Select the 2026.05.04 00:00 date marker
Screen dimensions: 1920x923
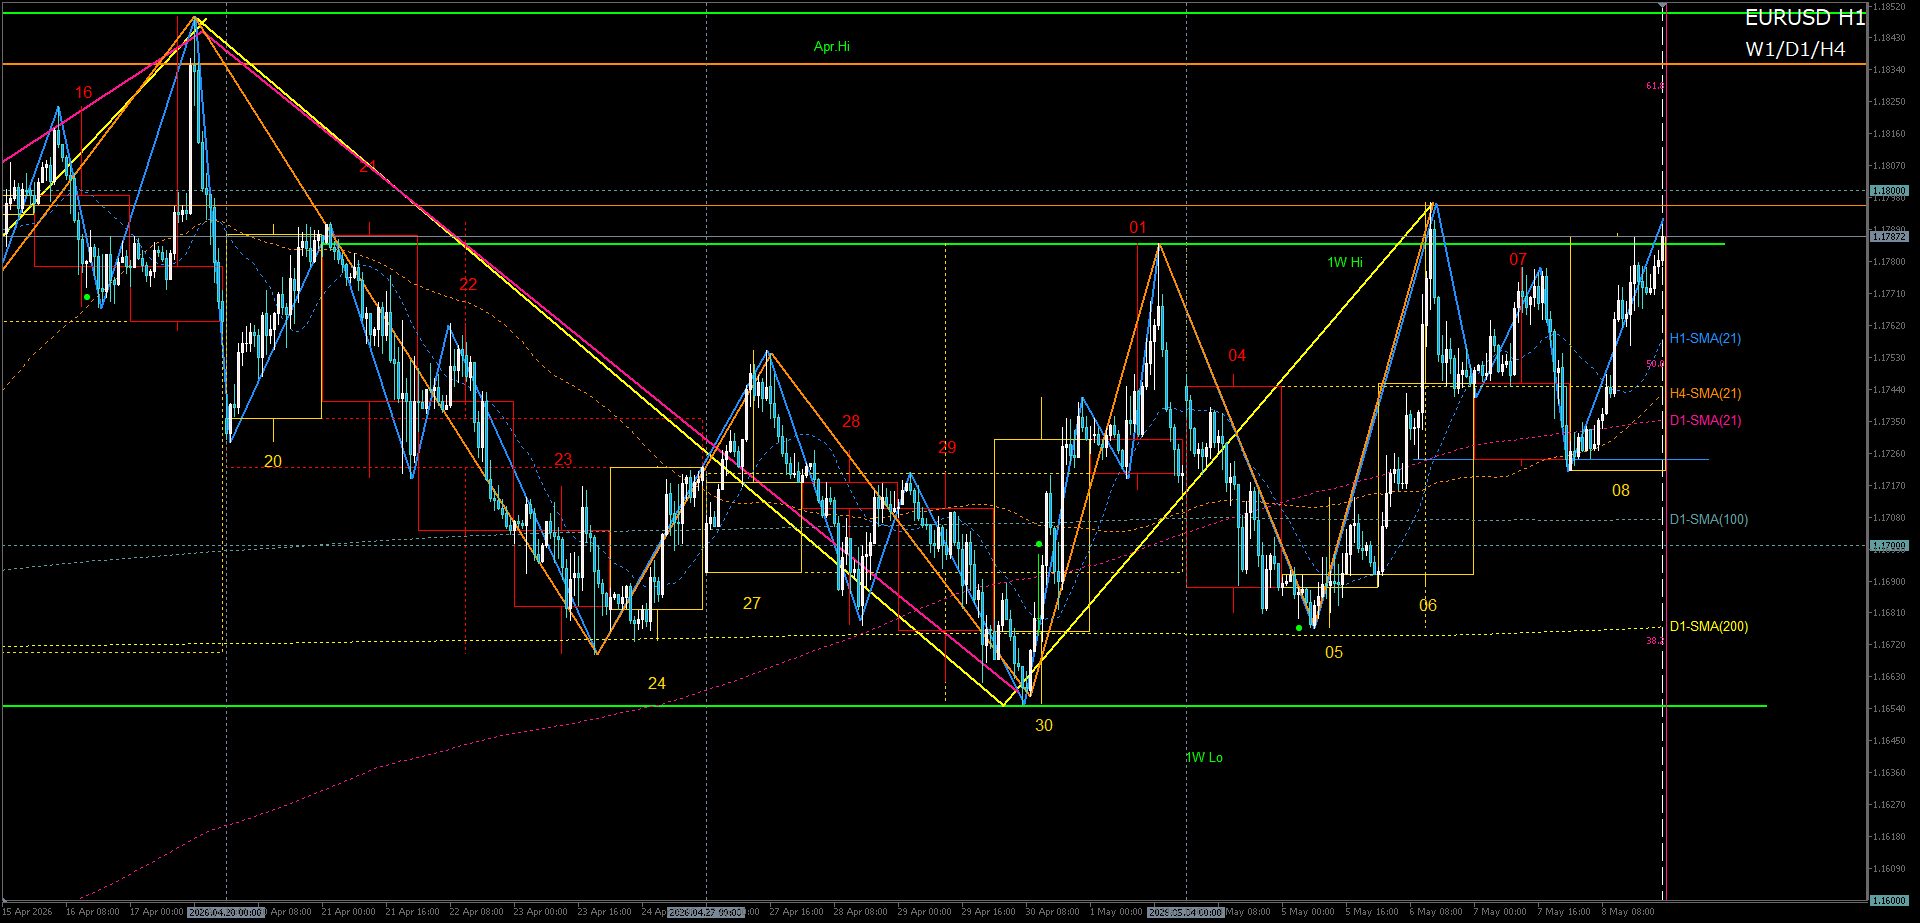pos(1186,912)
